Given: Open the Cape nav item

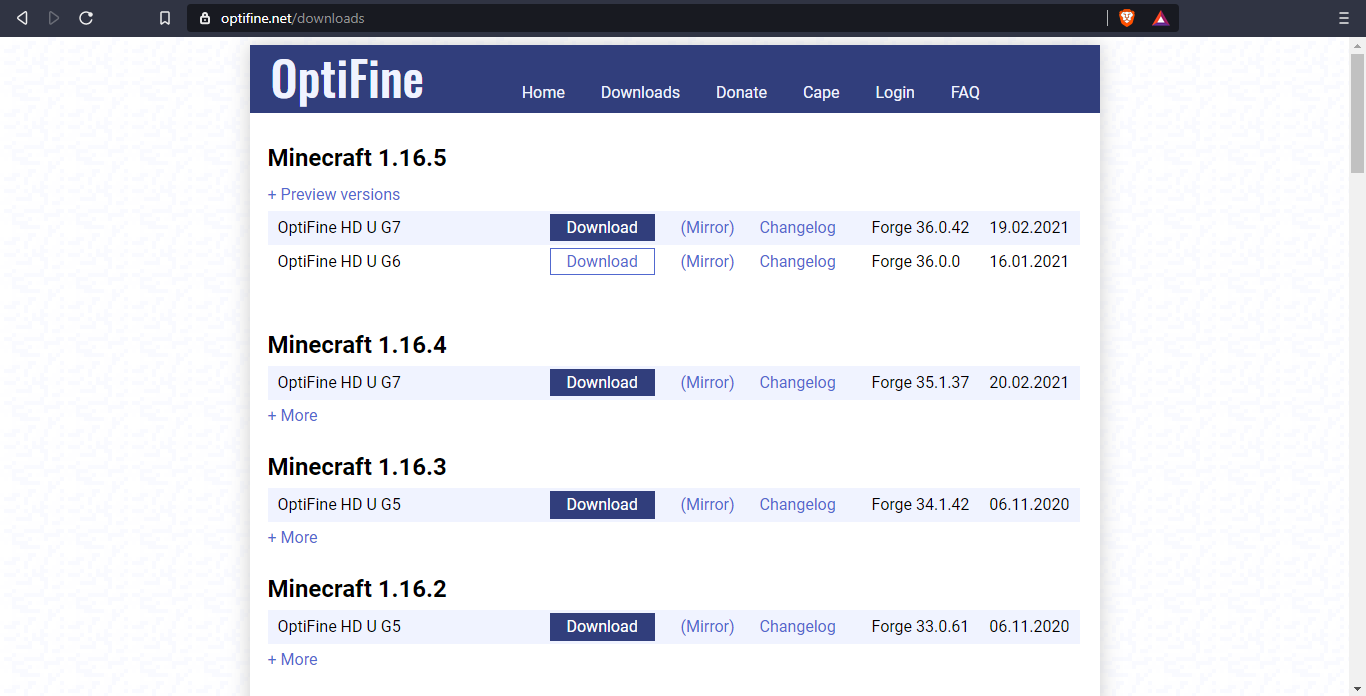Looking at the screenshot, I should click(x=821, y=92).
